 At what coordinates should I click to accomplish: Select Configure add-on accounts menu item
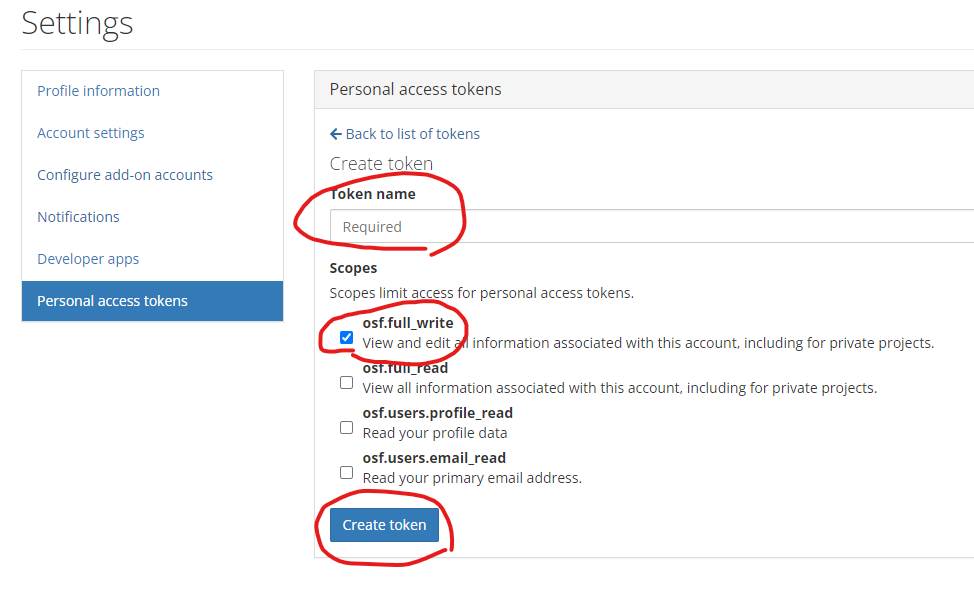pos(125,175)
